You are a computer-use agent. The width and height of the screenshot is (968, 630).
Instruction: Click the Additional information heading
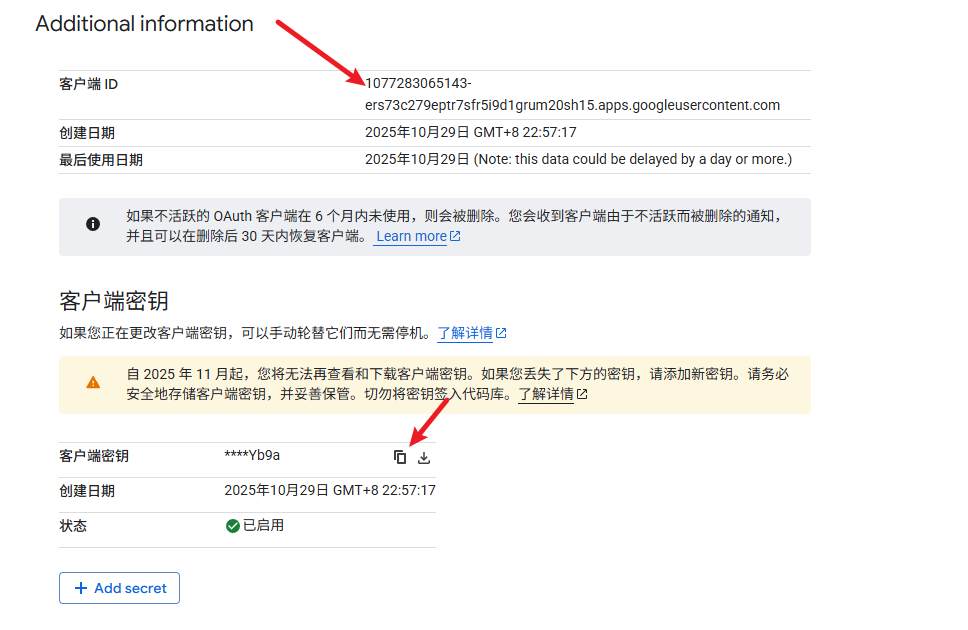click(144, 24)
